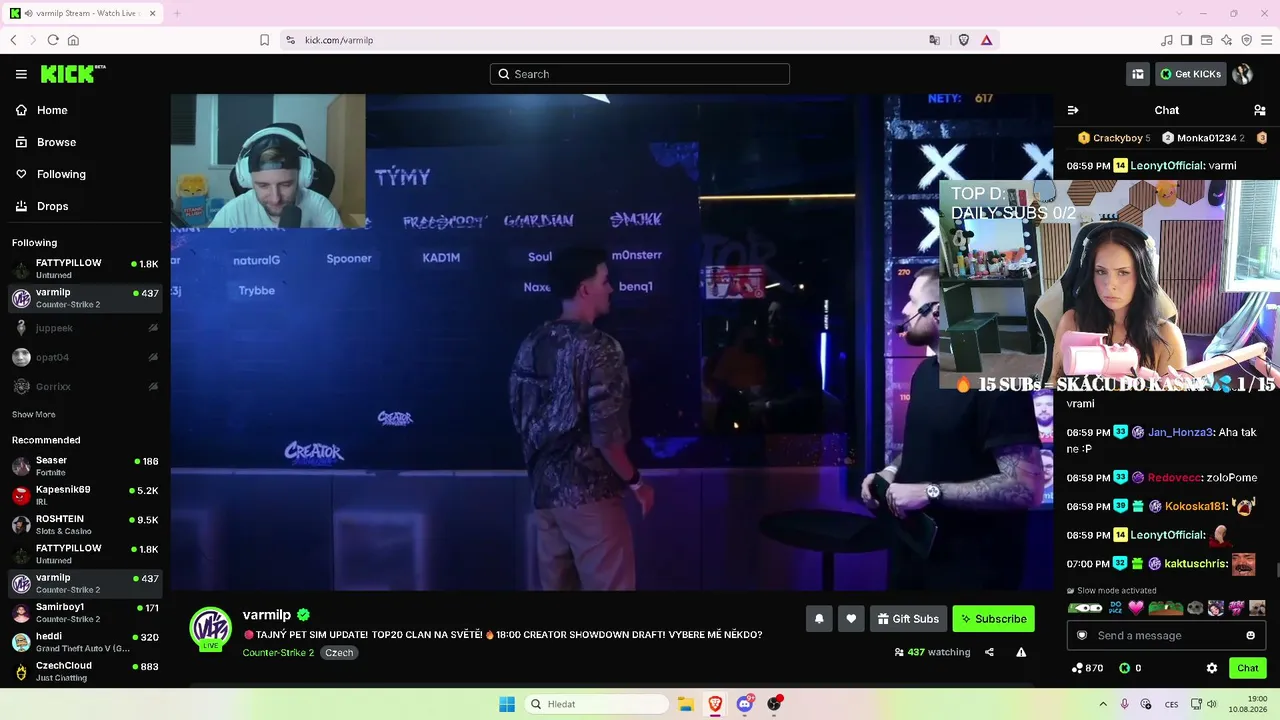Open Windows Start menu
This screenshot has height=720, width=1280.
pyautogui.click(x=507, y=704)
